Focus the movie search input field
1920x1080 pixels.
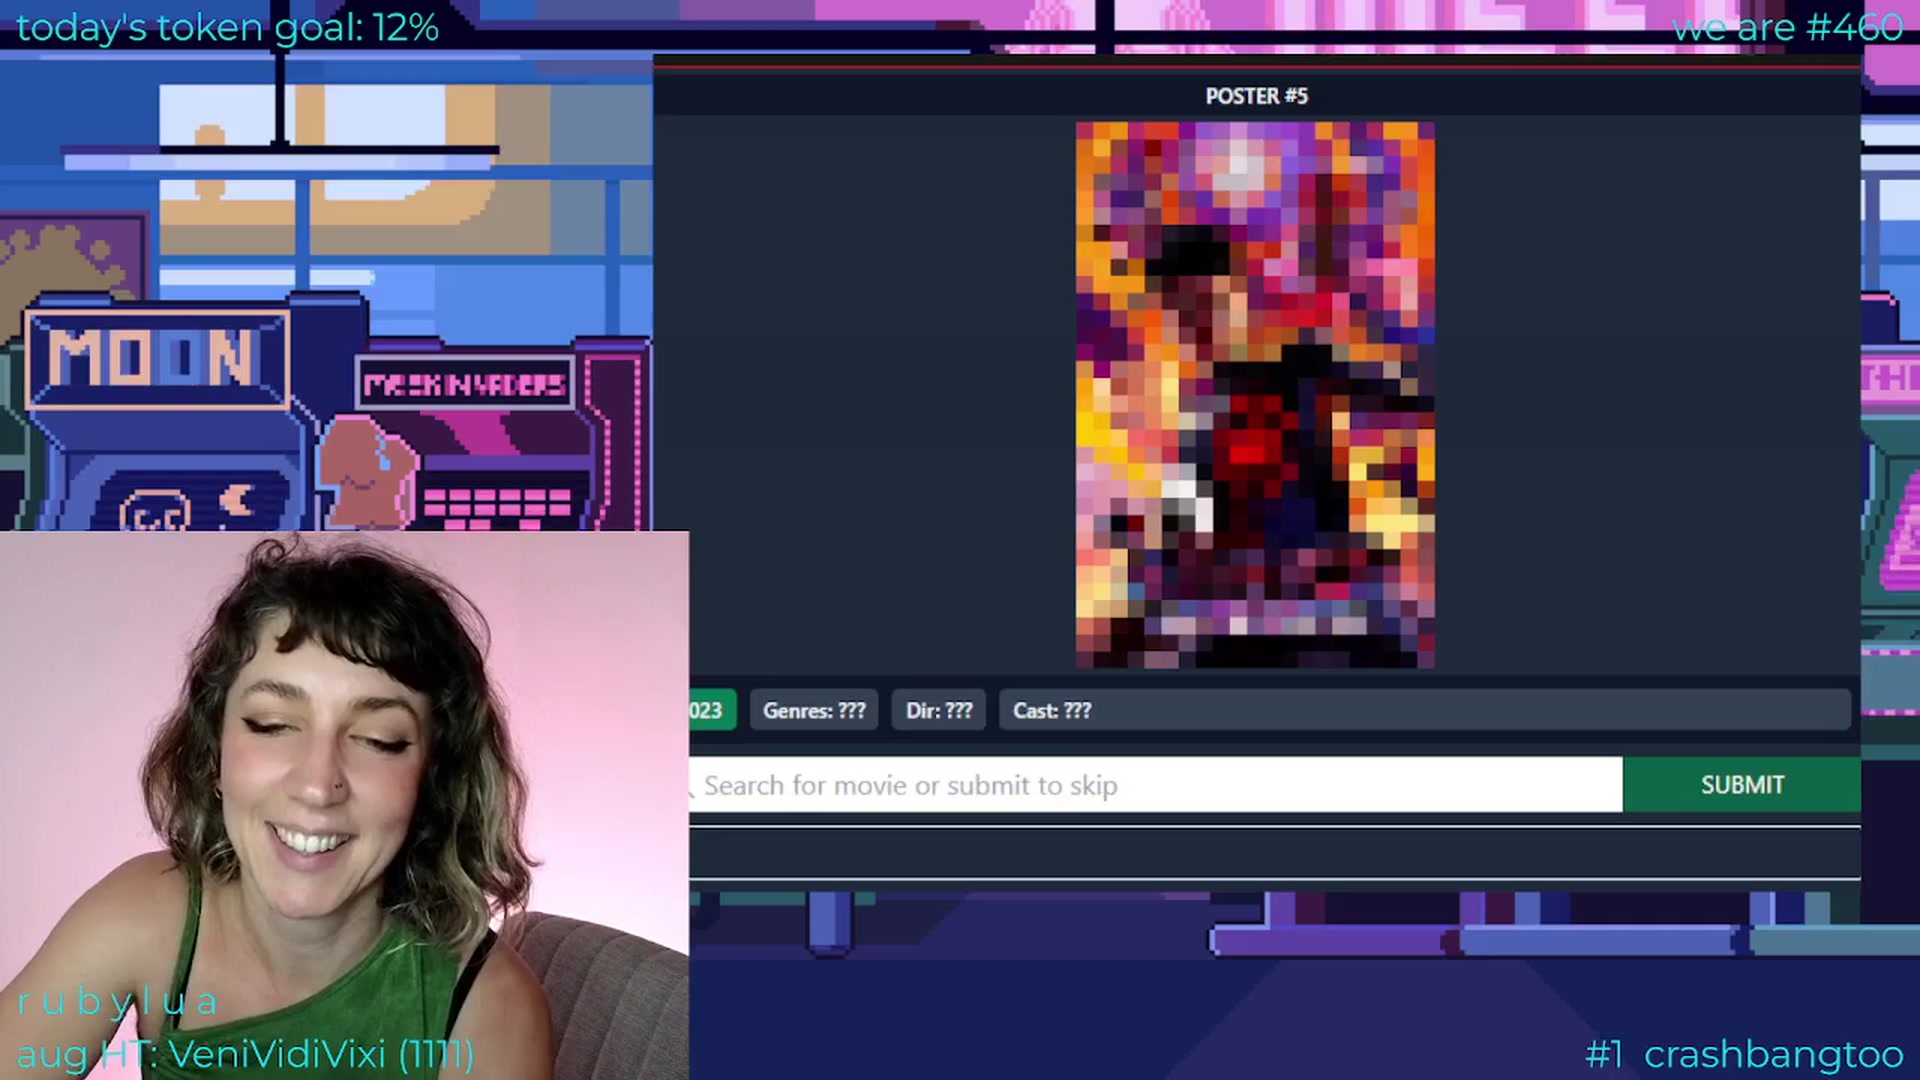pos(1156,785)
